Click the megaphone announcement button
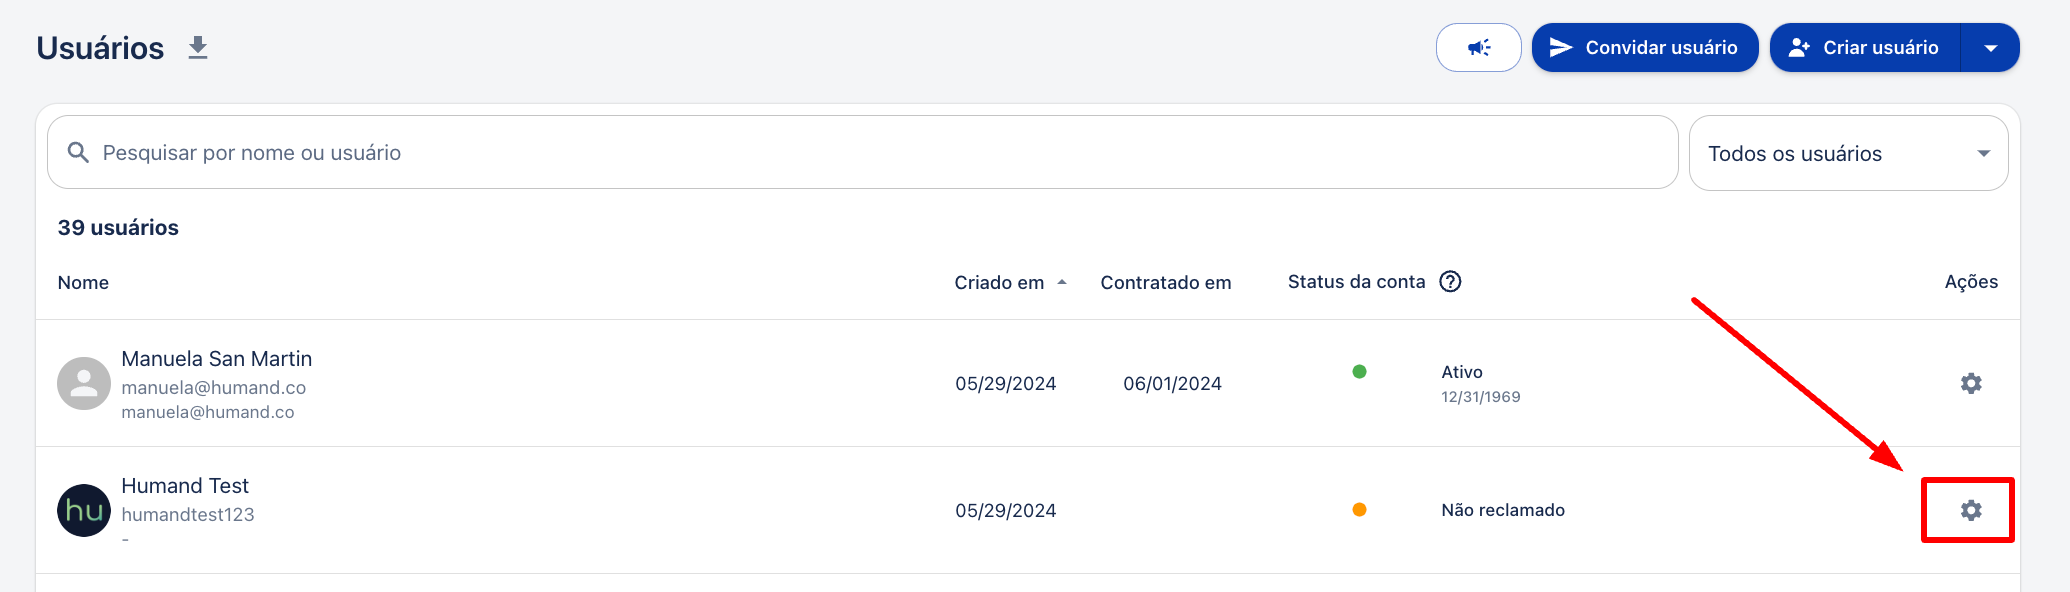The width and height of the screenshot is (2070, 592). click(1478, 48)
